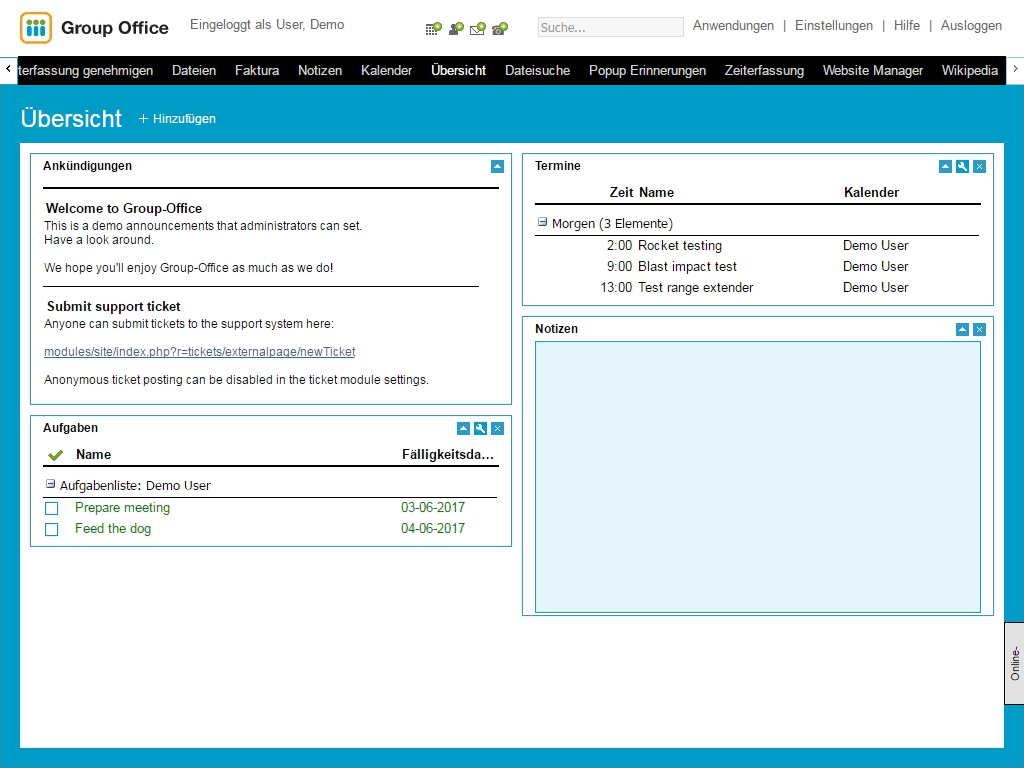
Task: Click green checkmark column header in Aufgaben
Action: click(55, 455)
